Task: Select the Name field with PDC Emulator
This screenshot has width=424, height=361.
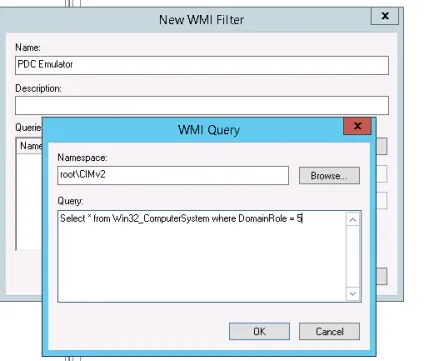Action: click(x=202, y=65)
